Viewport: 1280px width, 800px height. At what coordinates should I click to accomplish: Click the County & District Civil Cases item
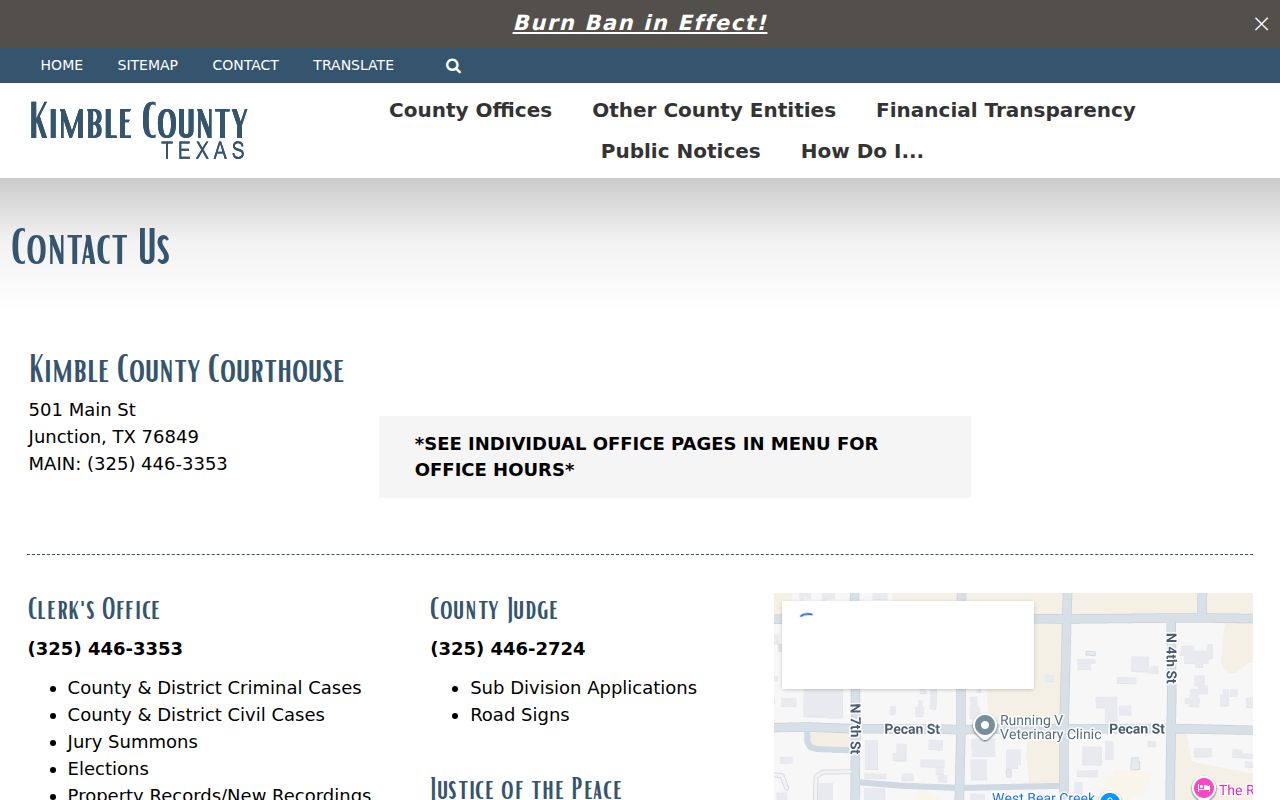point(196,715)
